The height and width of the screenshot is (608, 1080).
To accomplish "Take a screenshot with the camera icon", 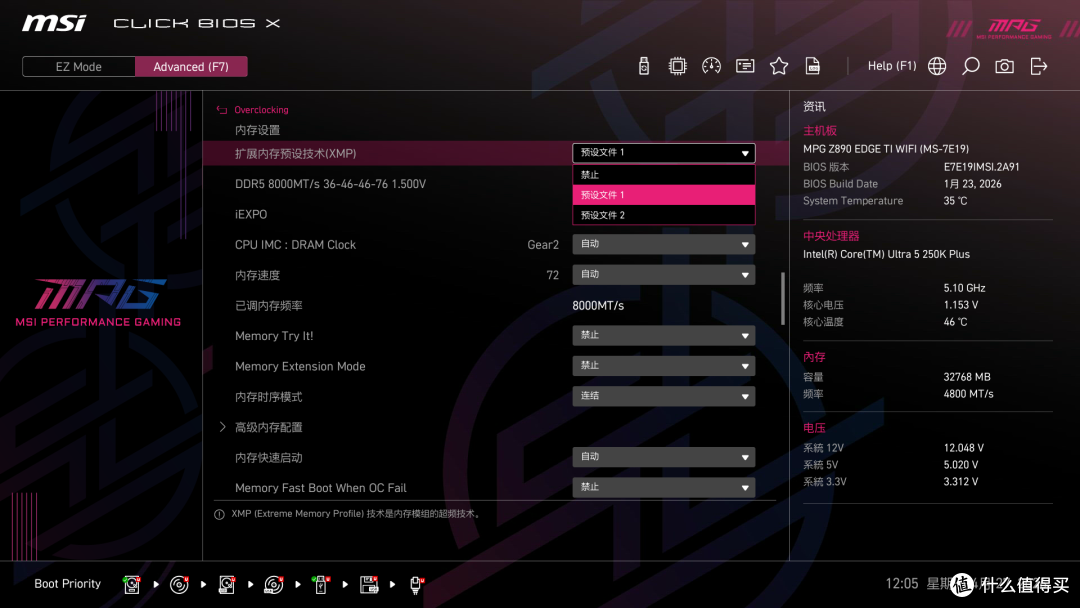I will pyautogui.click(x=1004, y=66).
